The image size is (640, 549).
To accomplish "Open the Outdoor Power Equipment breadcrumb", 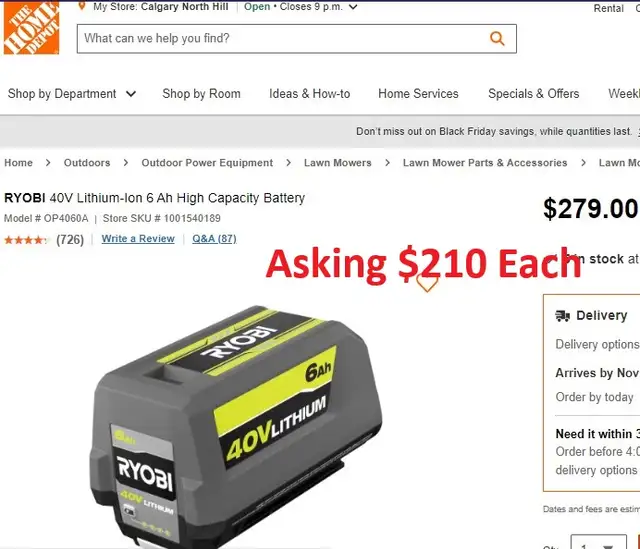I will pyautogui.click(x=207, y=163).
